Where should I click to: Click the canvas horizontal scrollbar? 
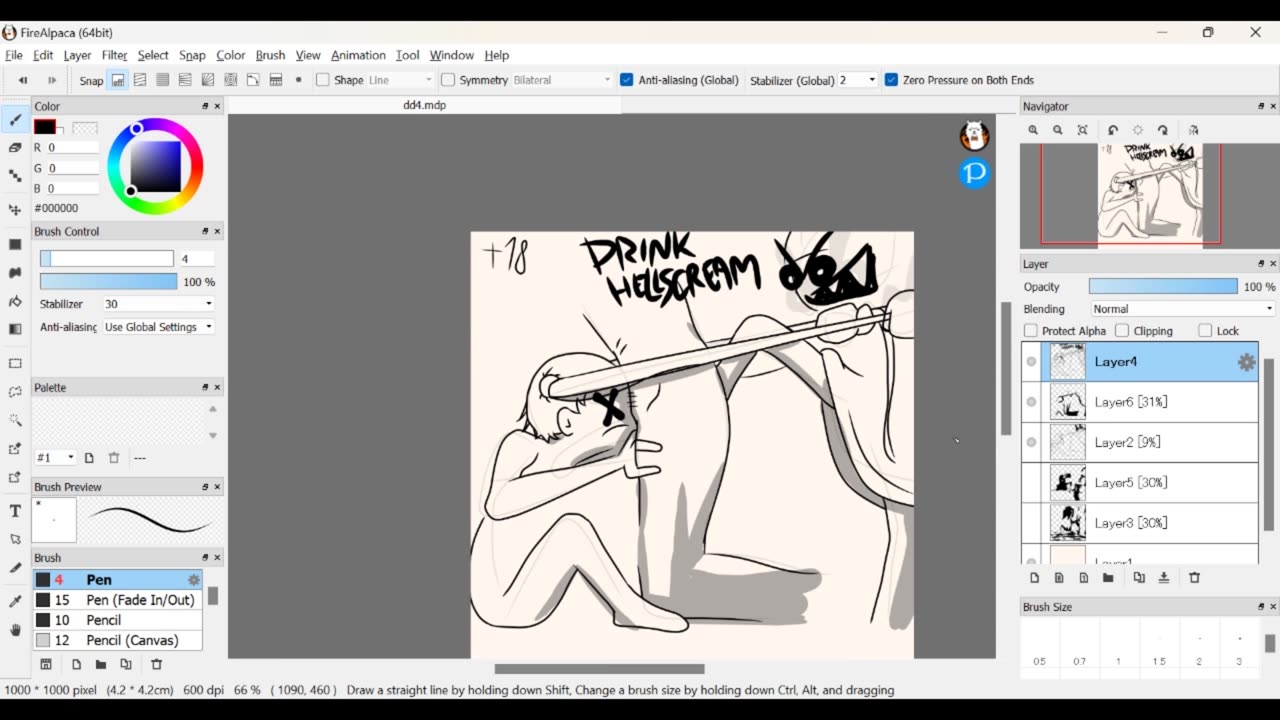click(599, 669)
